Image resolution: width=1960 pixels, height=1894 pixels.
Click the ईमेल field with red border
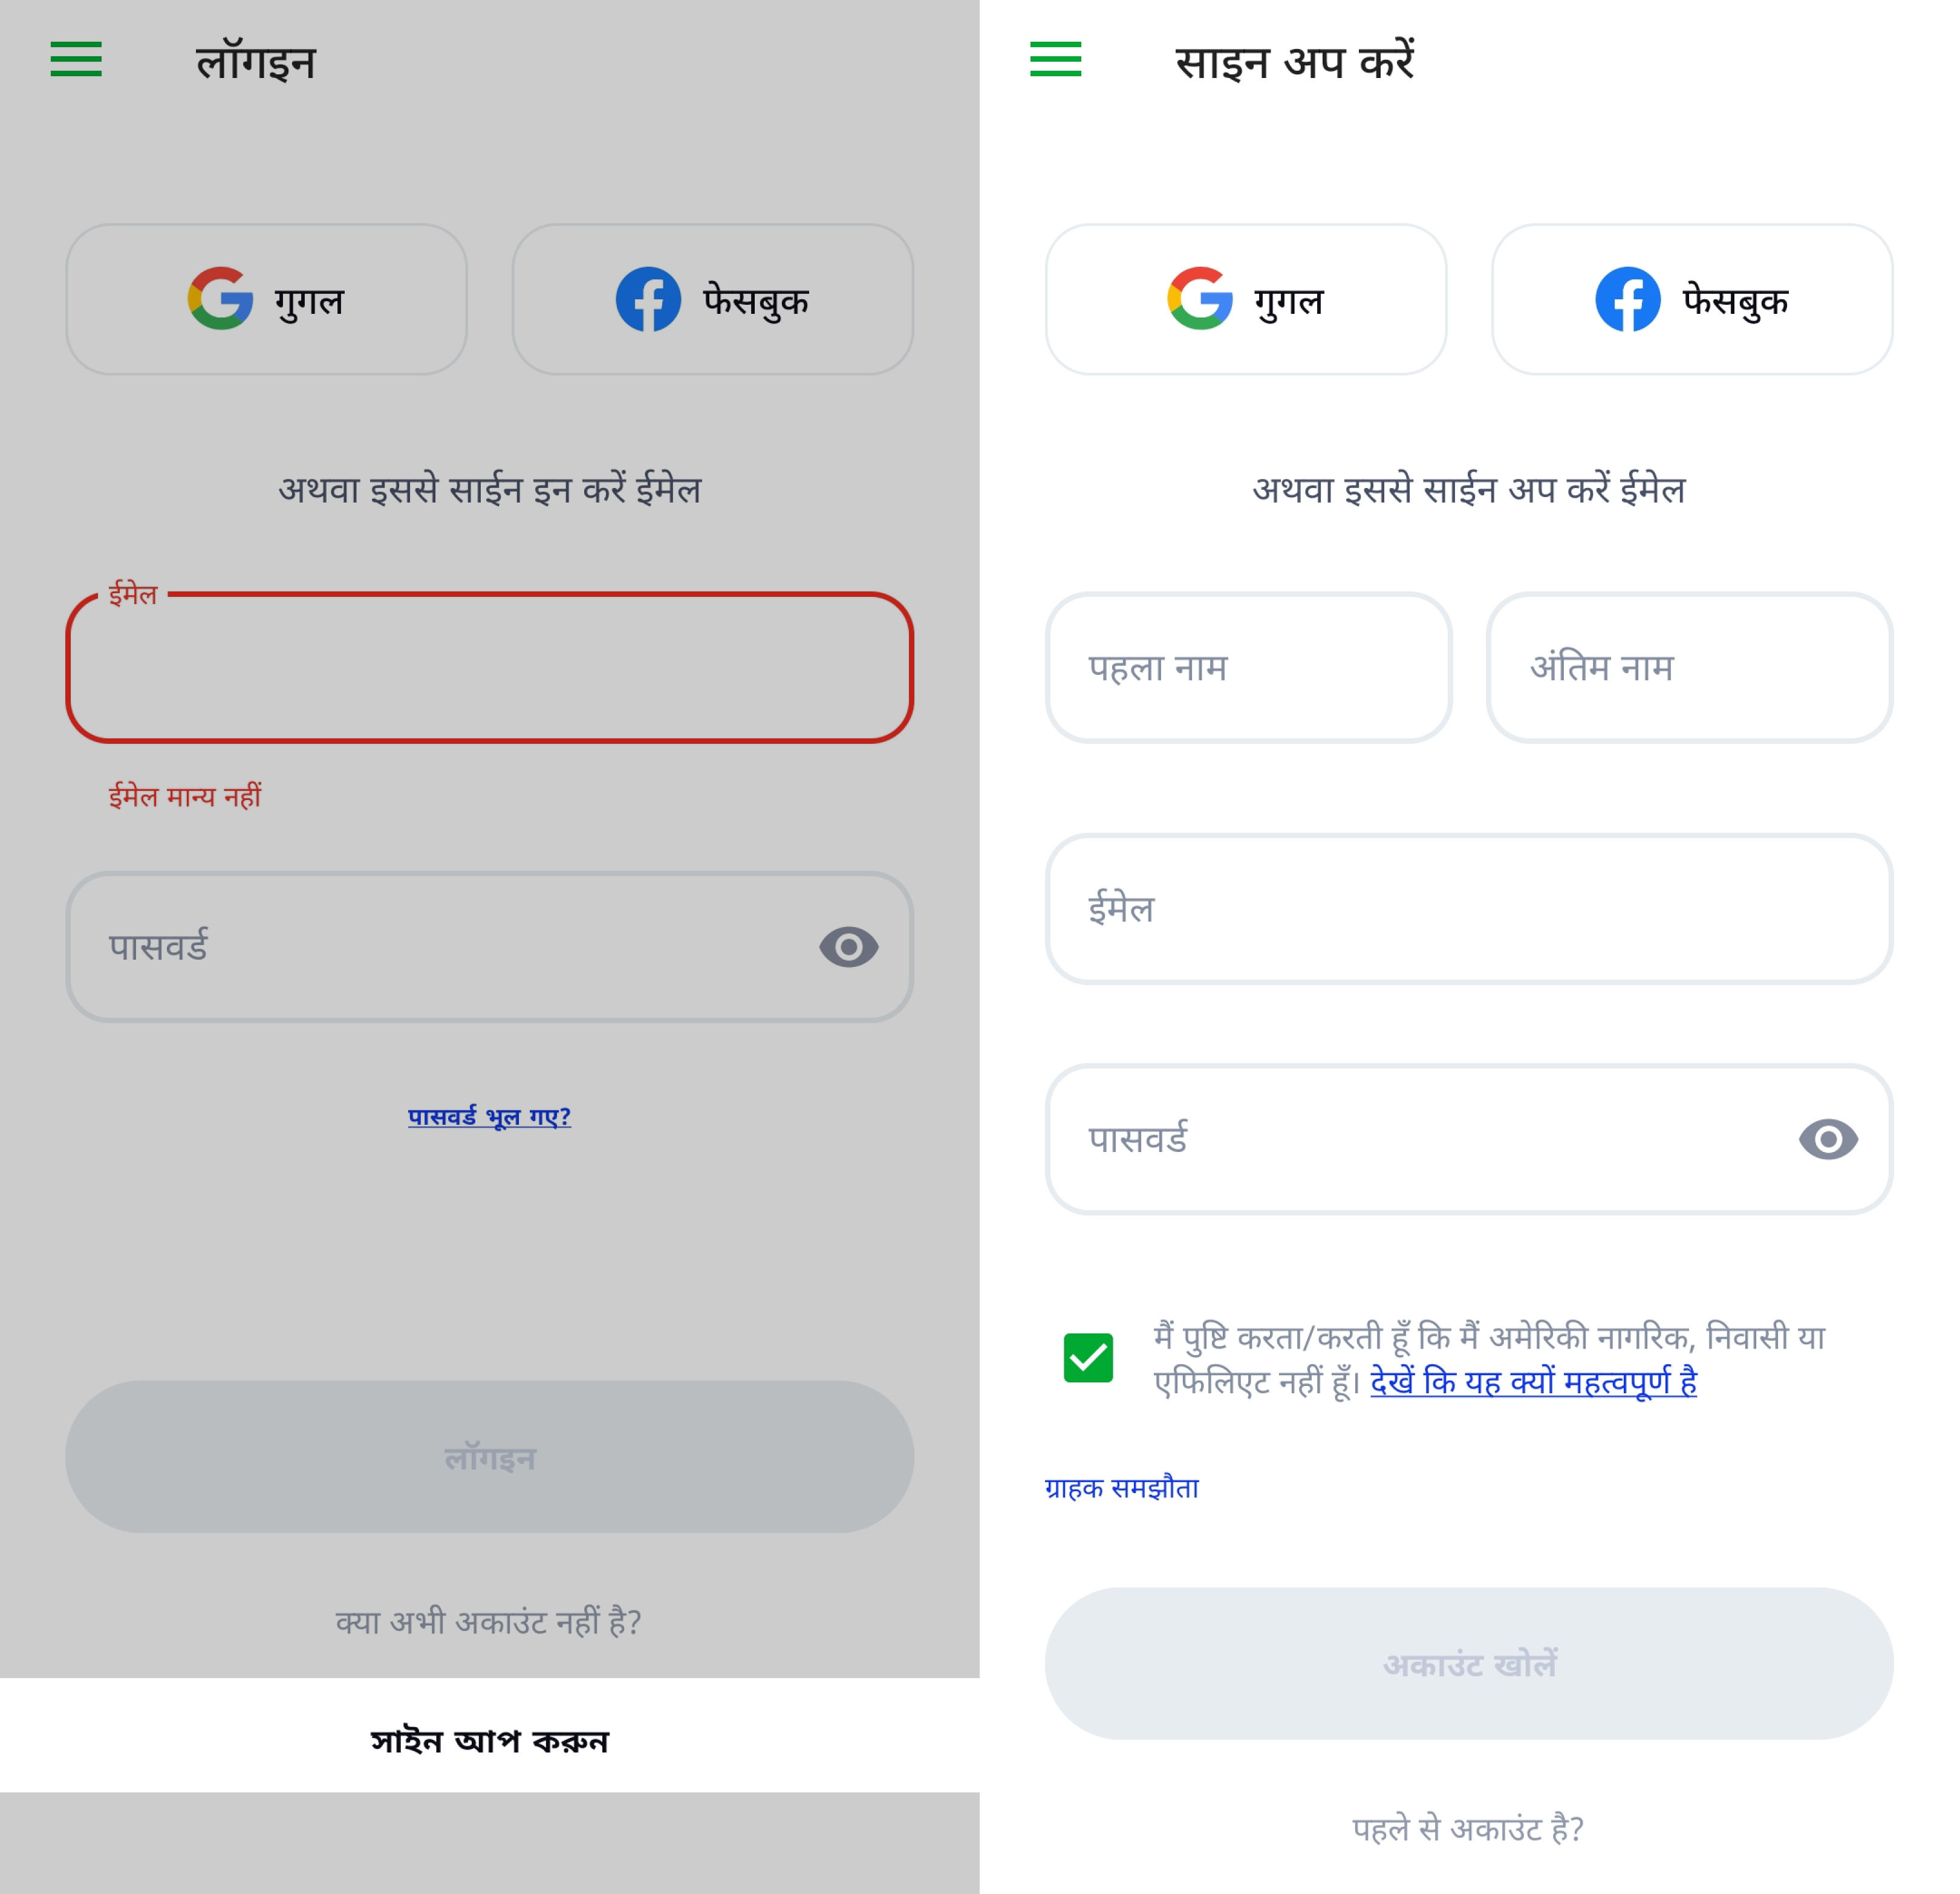pos(490,668)
